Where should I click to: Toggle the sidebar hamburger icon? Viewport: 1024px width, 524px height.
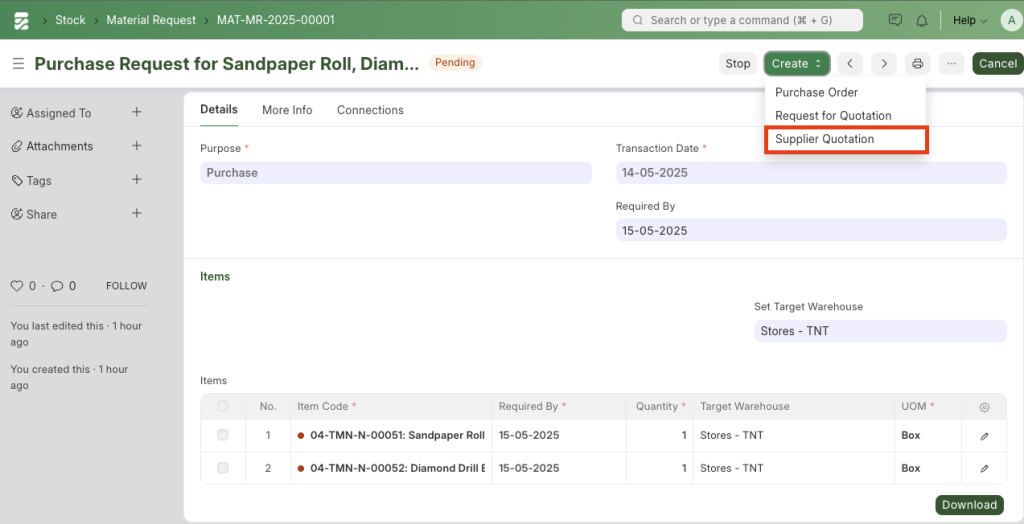point(18,63)
